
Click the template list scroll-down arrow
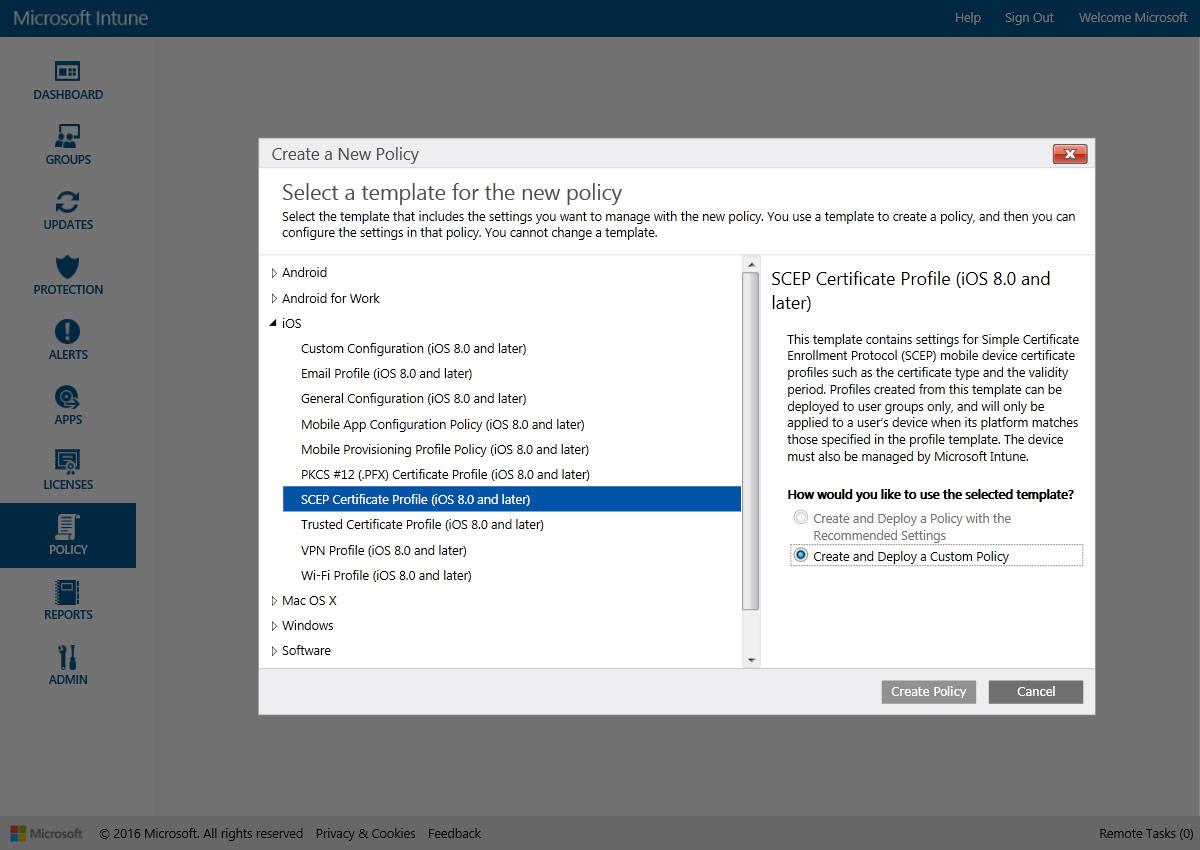click(x=751, y=660)
